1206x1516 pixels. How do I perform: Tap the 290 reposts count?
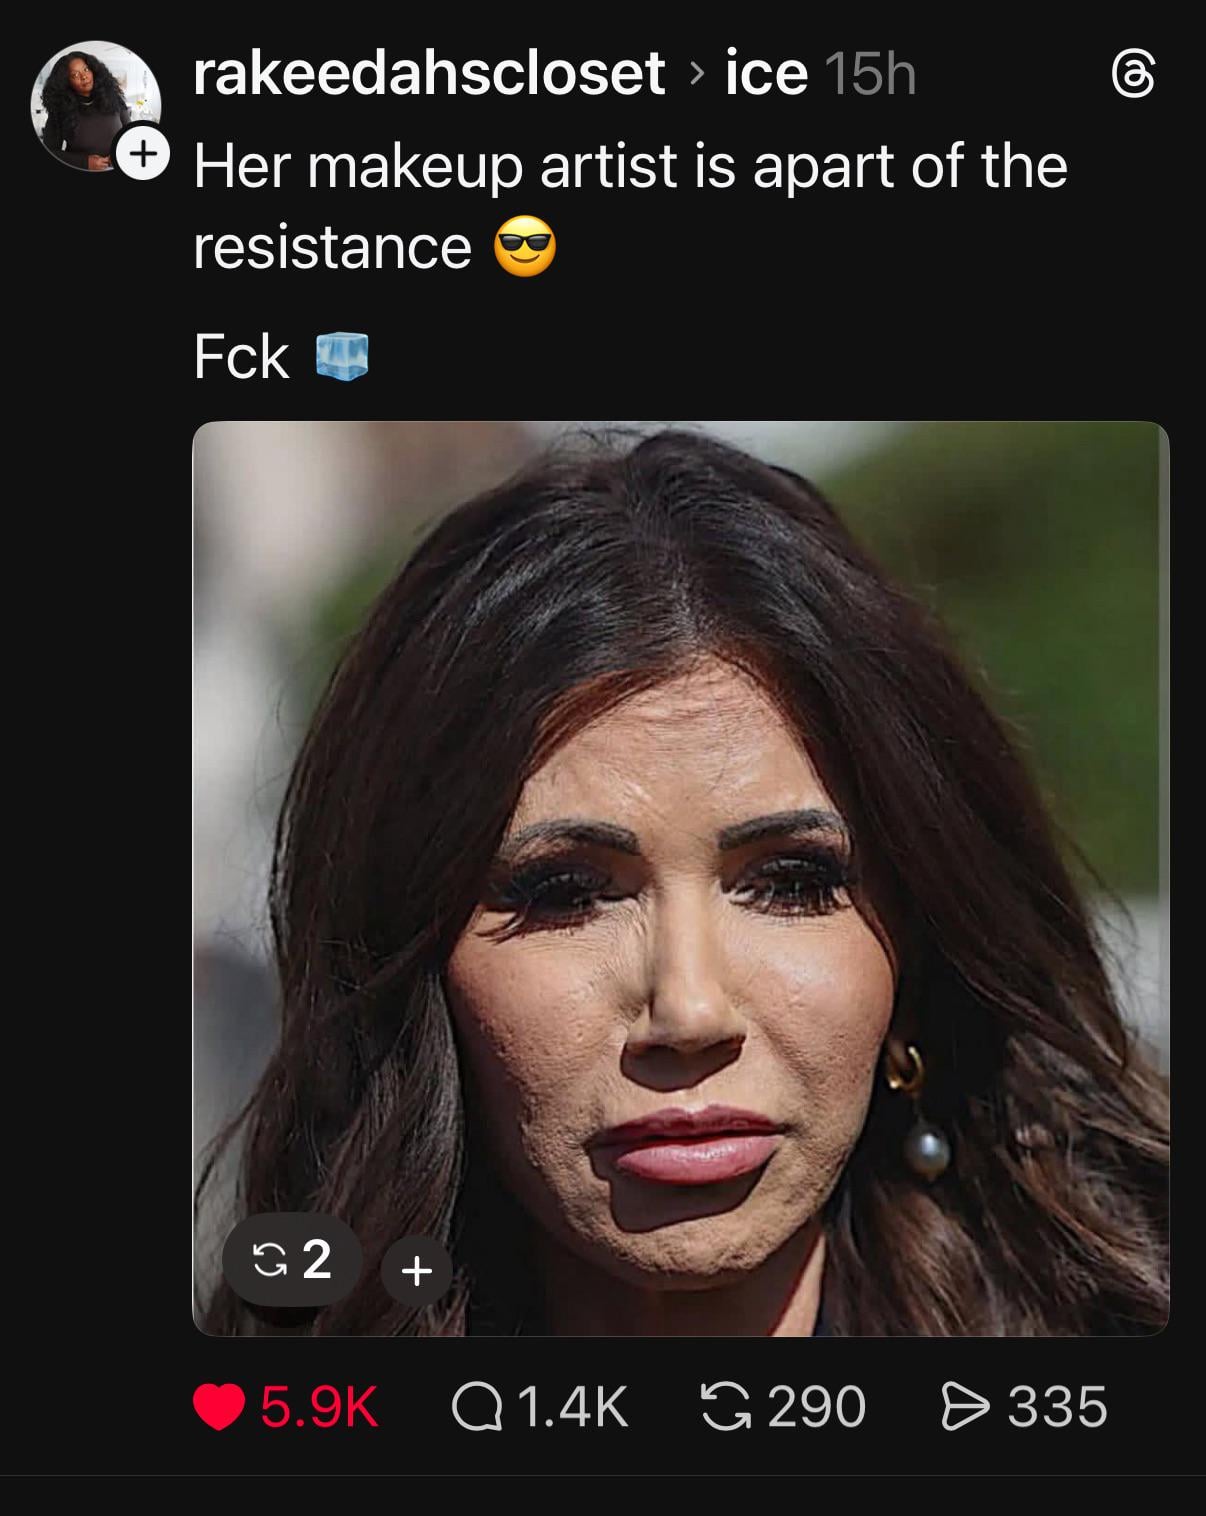click(816, 1408)
